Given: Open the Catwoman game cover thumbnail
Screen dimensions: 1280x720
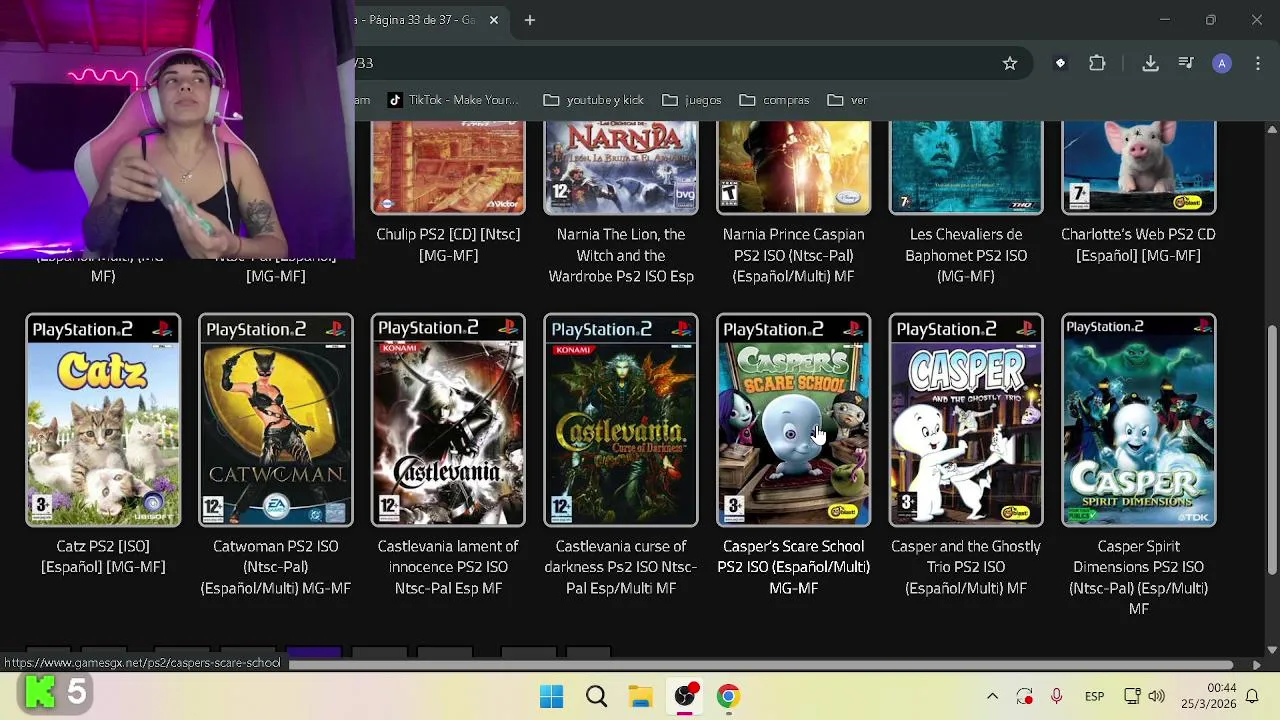Looking at the screenshot, I should (x=276, y=420).
